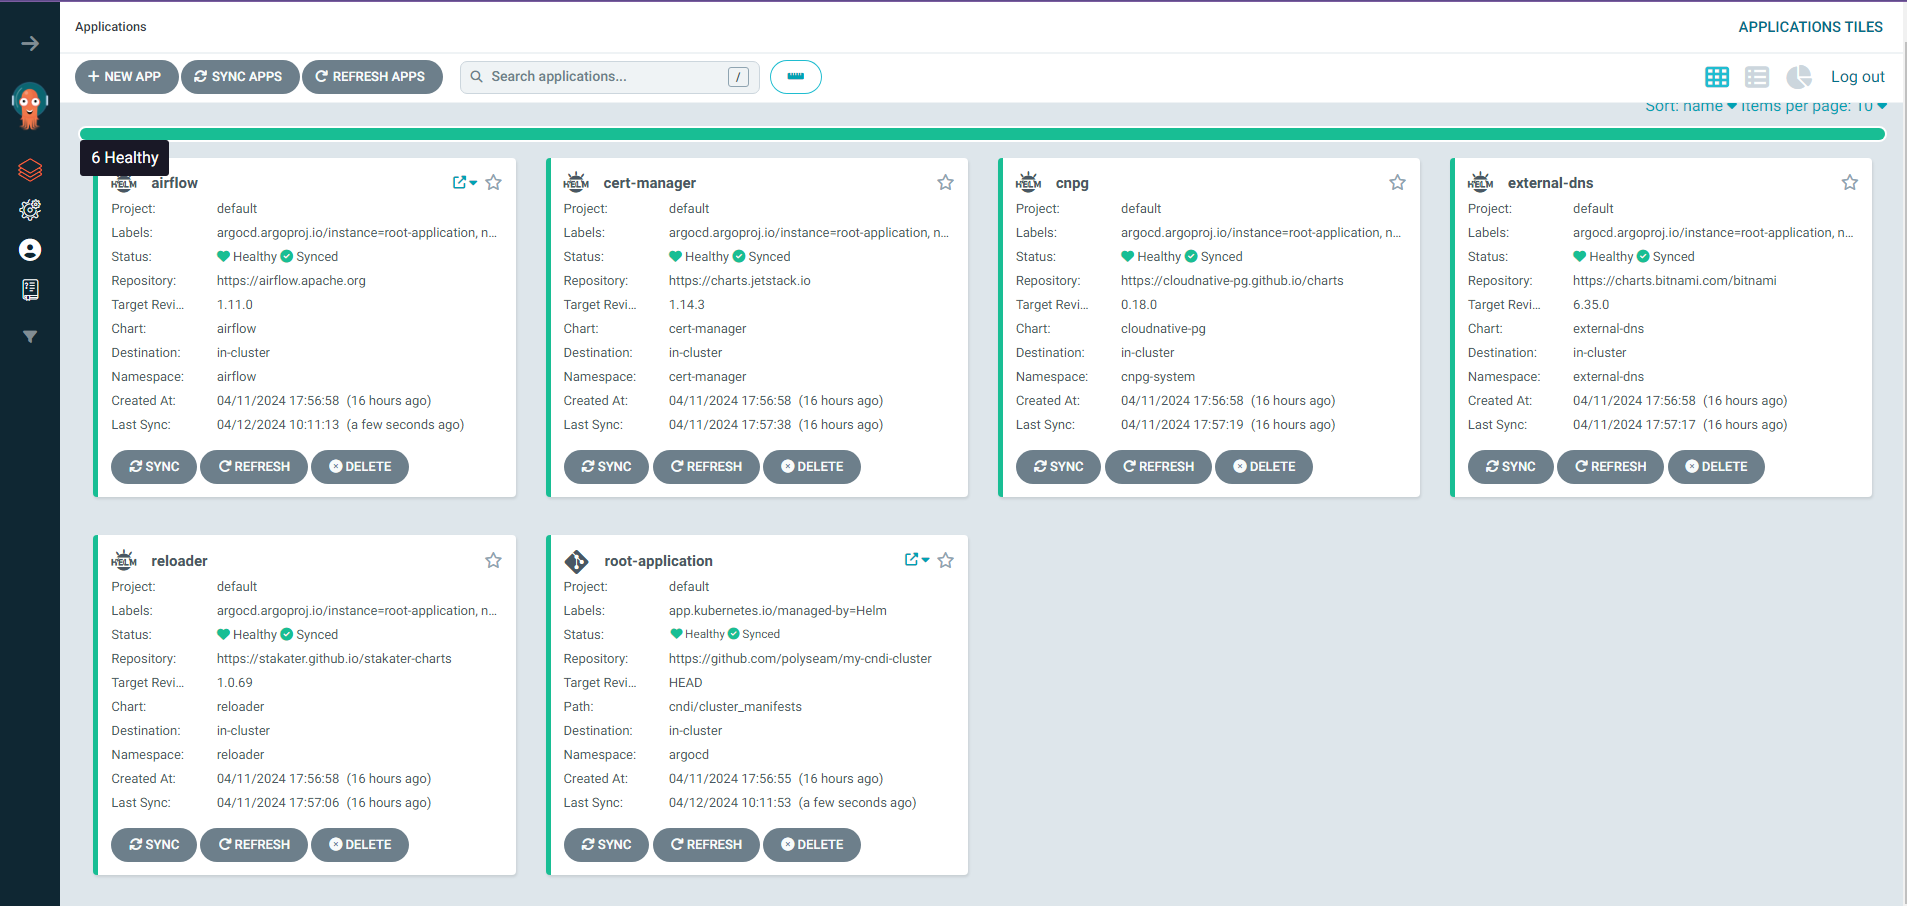Open the Settings gears icon in sidebar
The width and height of the screenshot is (1907, 906).
coord(30,210)
